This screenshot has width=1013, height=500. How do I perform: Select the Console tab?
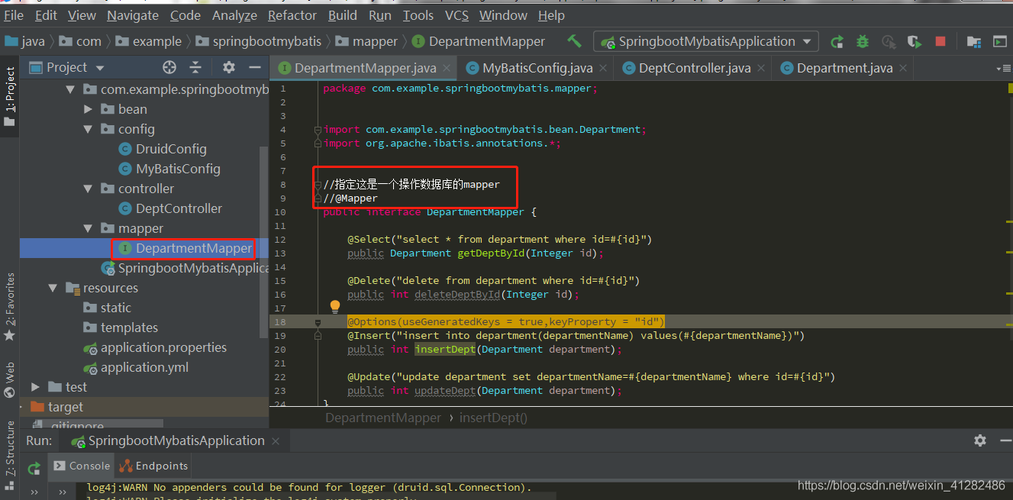pyautogui.click(x=82, y=466)
